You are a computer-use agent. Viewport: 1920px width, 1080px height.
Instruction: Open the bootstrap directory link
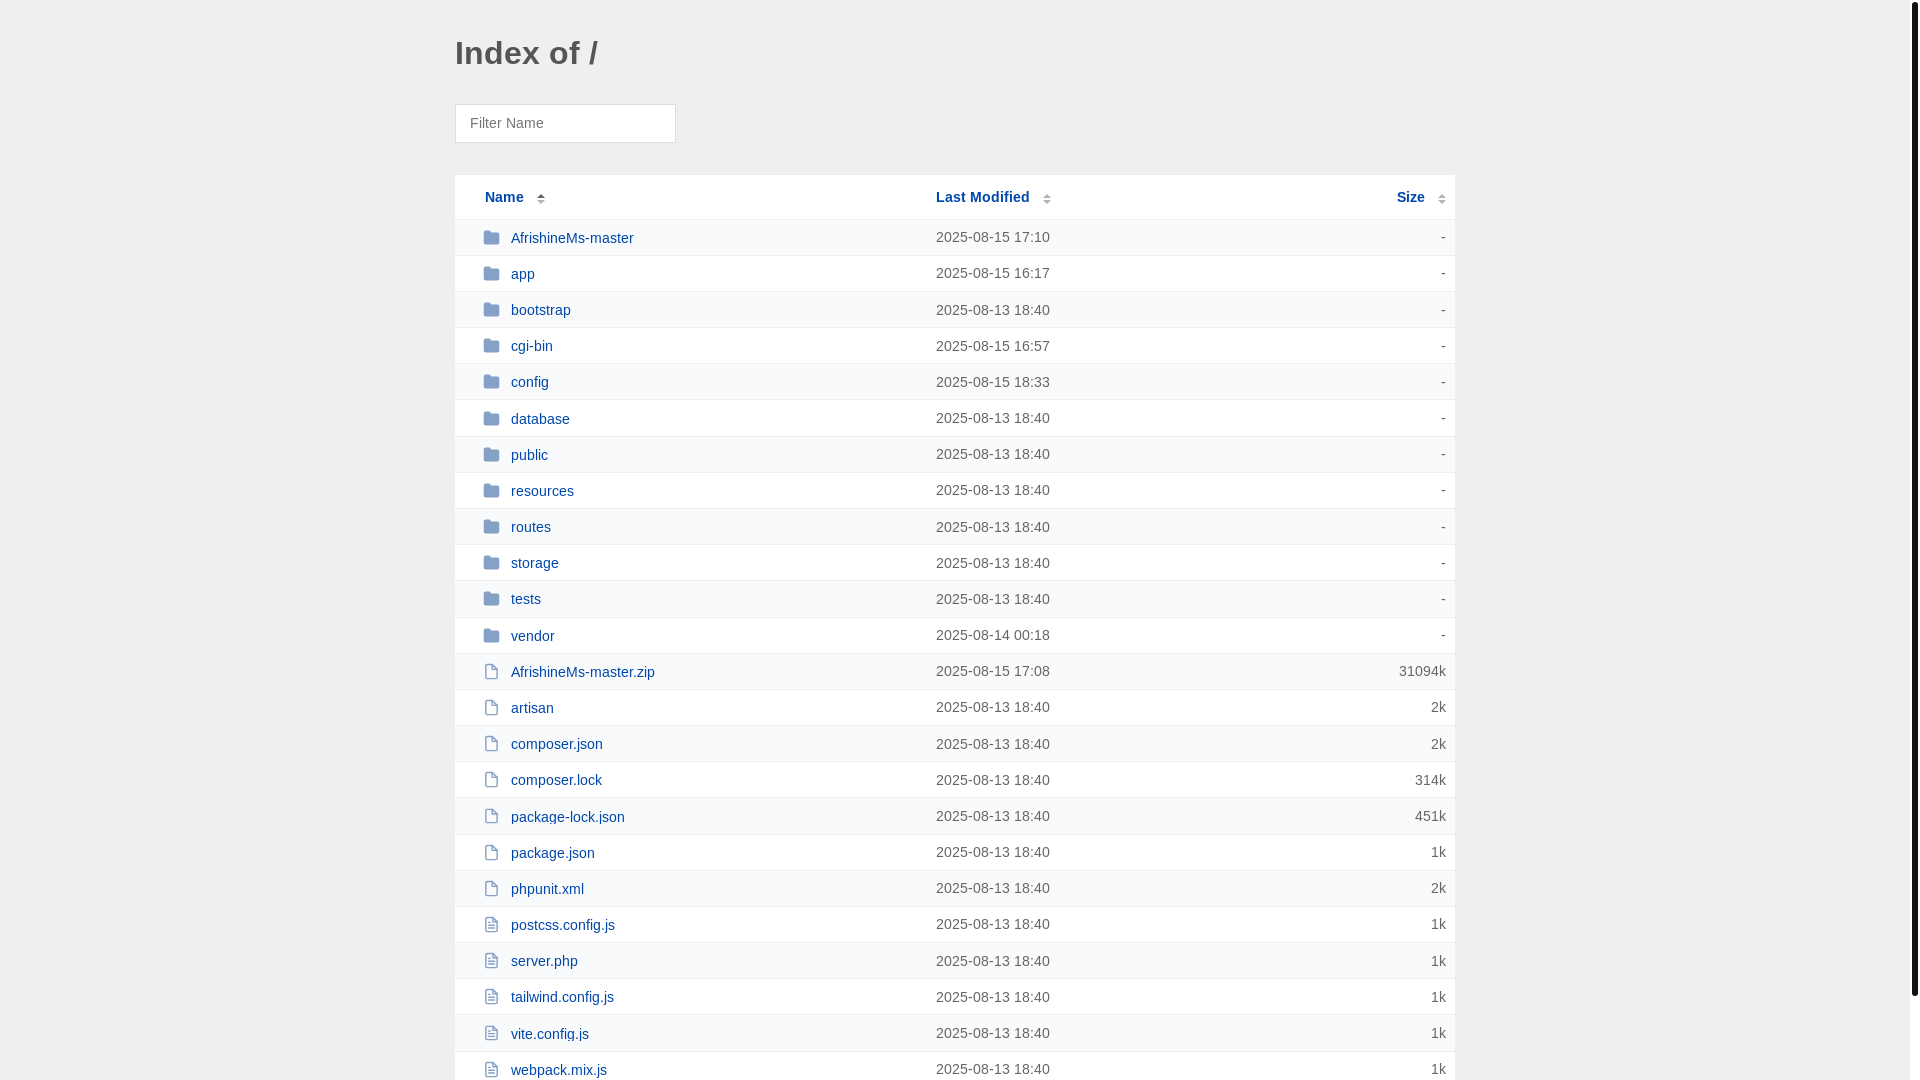pos(541,310)
